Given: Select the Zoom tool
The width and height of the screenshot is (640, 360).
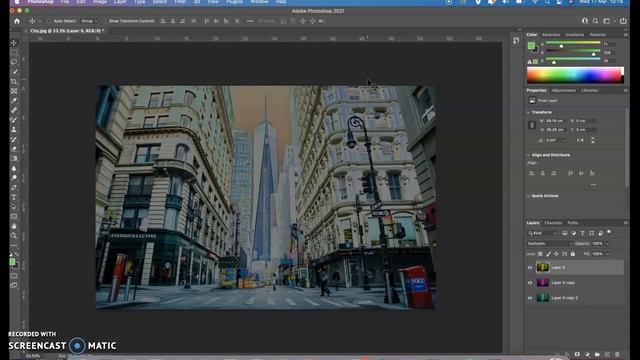Looking at the screenshot, I should [14, 236].
